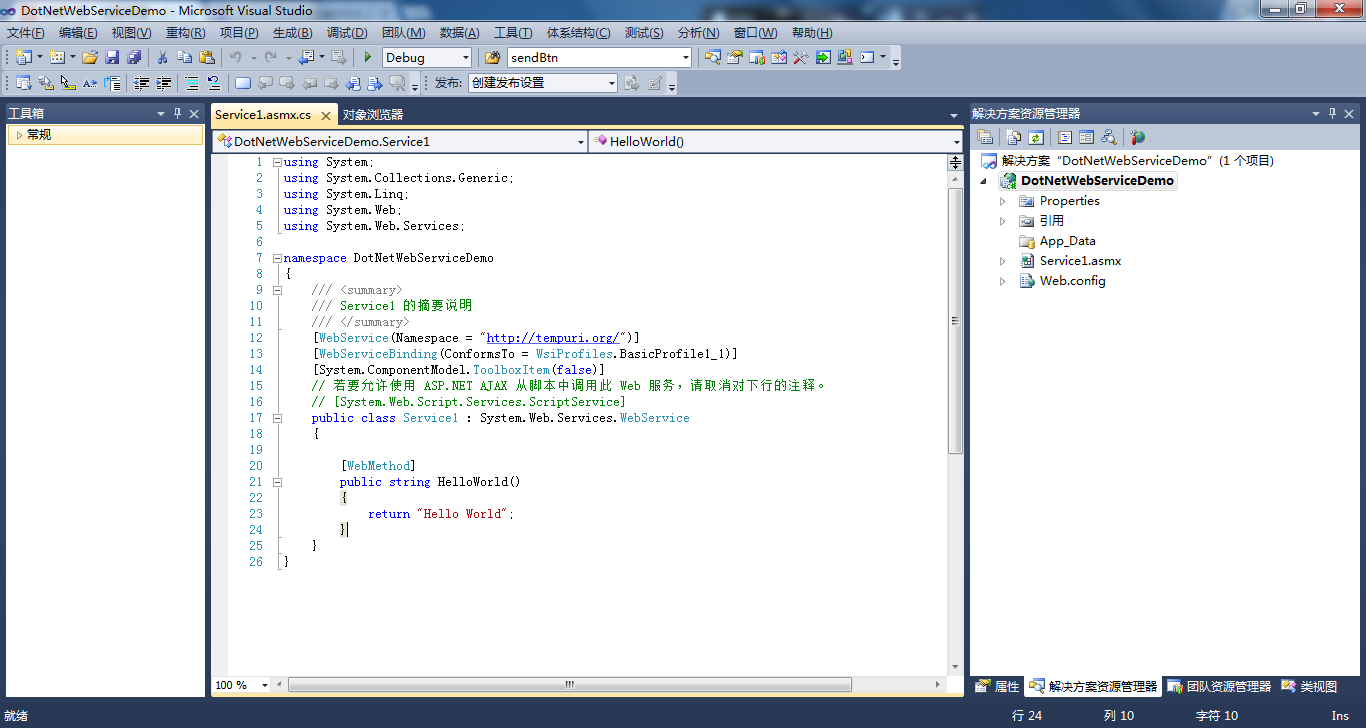
Task: Click Show All Files in Solution Explorer
Action: click(1014, 137)
